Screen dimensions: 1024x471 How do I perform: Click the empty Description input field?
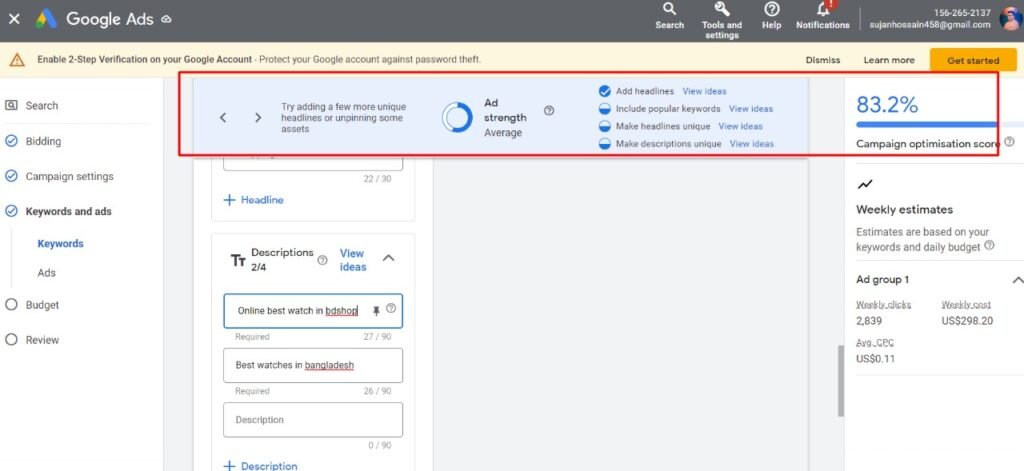313,420
